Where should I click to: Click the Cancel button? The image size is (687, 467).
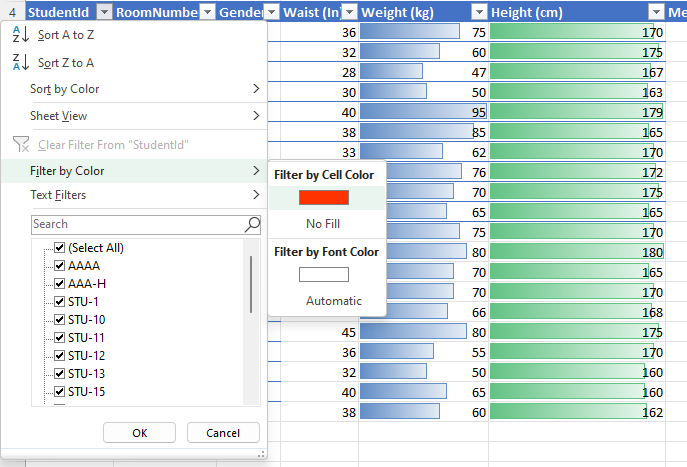223,433
